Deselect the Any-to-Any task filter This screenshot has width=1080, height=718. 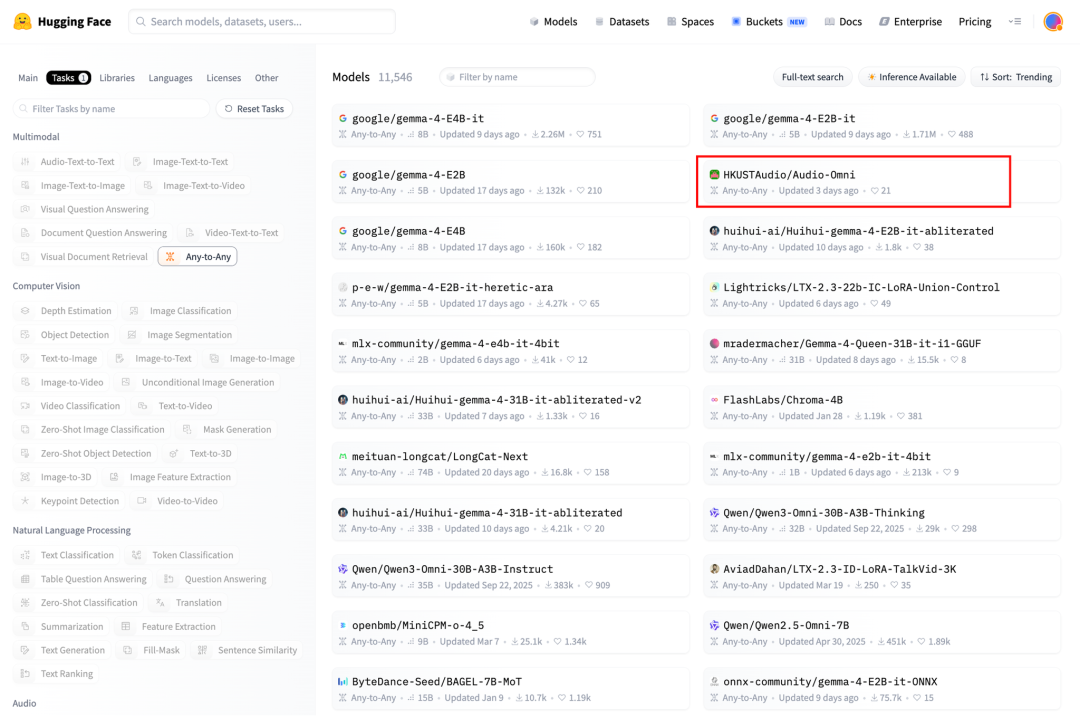[x=198, y=256]
